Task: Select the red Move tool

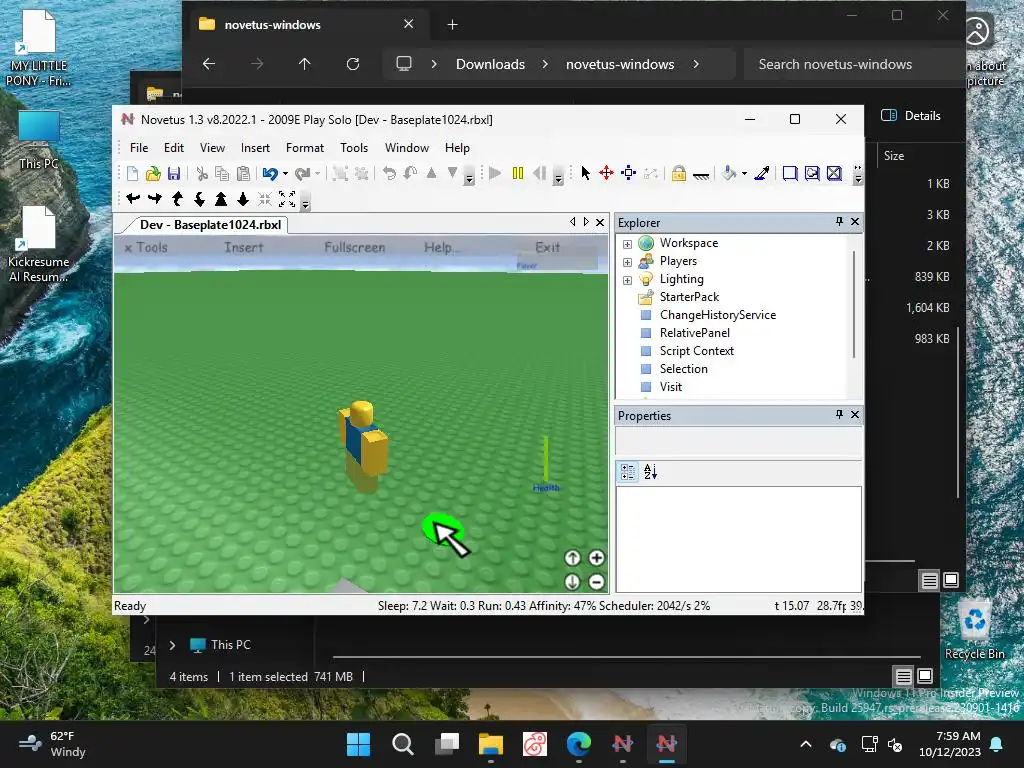Action: [x=607, y=173]
